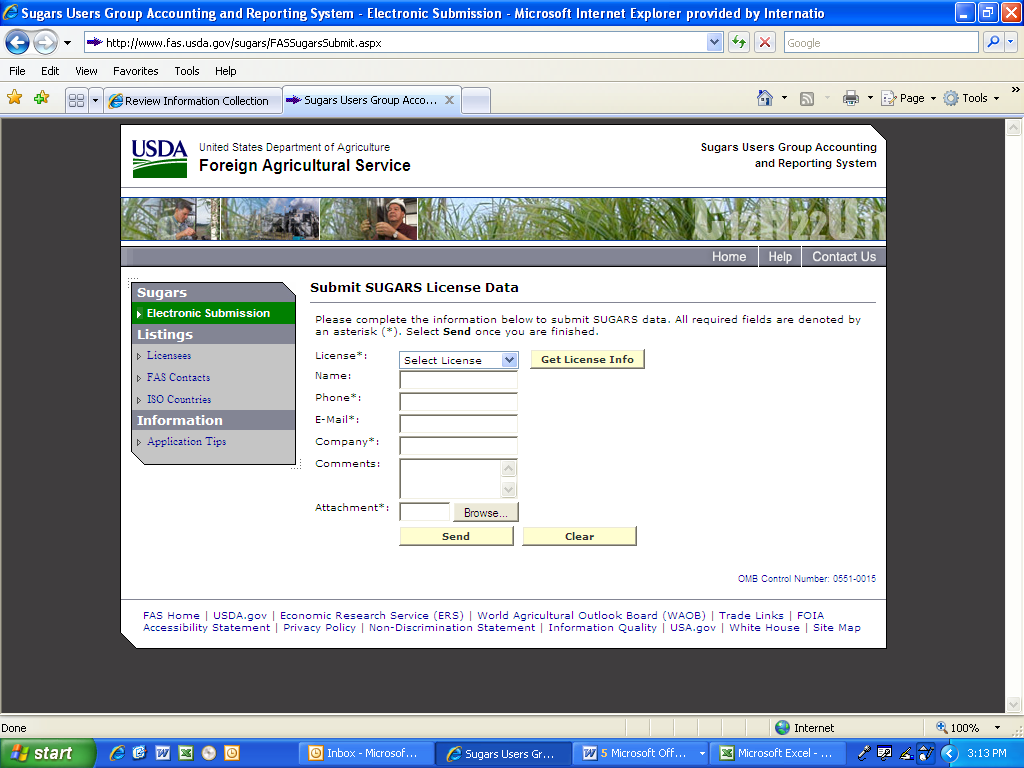Image resolution: width=1024 pixels, height=768 pixels.
Task: Click the Google search box
Action: [880, 43]
